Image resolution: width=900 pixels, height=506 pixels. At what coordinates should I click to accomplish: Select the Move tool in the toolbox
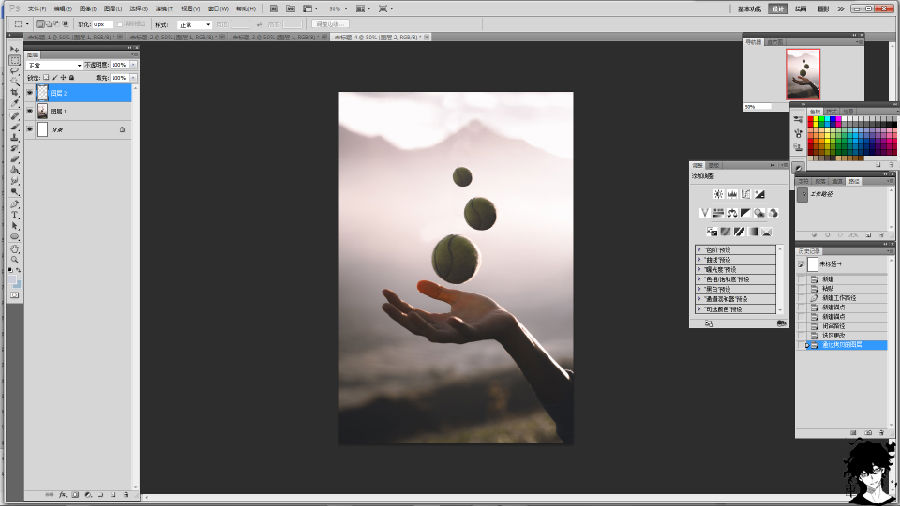(14, 49)
